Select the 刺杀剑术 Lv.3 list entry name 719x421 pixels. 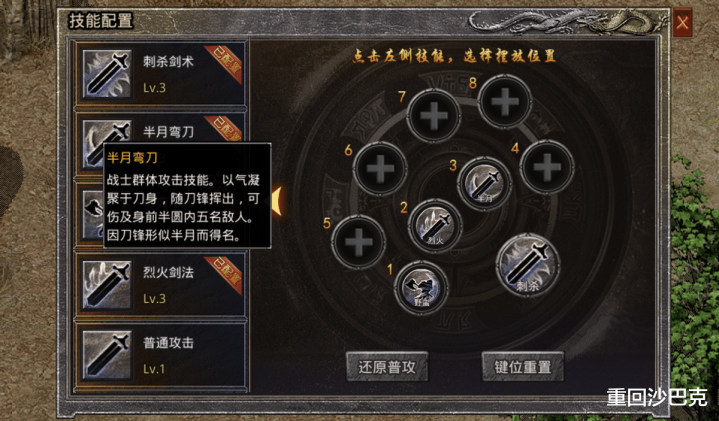point(168,61)
